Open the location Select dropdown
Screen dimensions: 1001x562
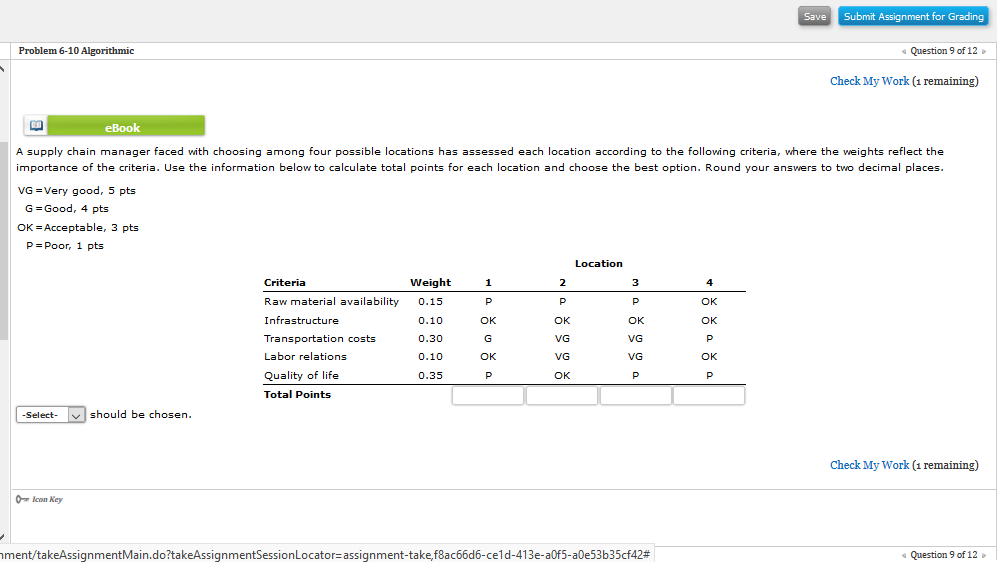pos(50,415)
